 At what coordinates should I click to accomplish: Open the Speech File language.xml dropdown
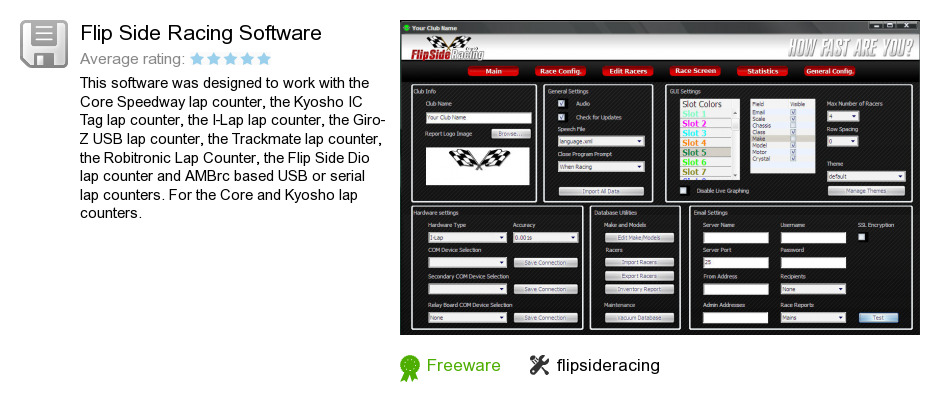pyautogui.click(x=601, y=142)
